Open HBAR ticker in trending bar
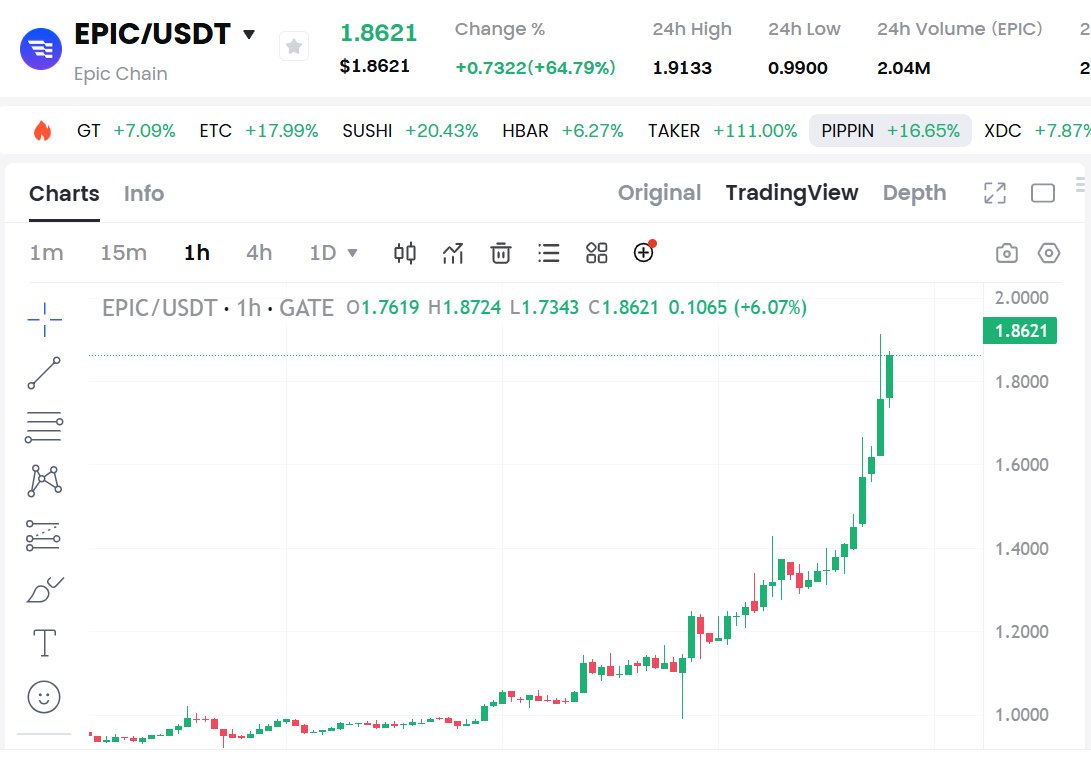Image resolution: width=1091 pixels, height=757 pixels. 563,131
